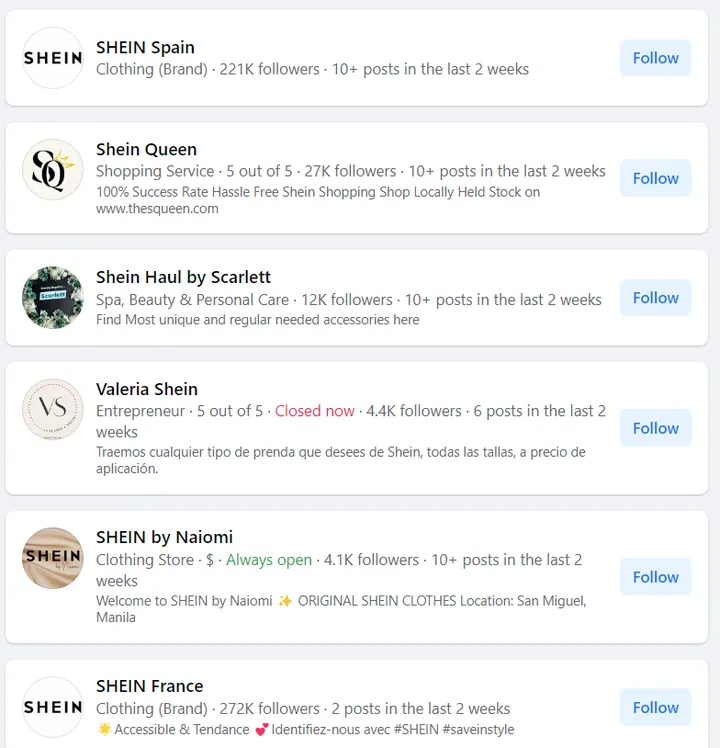Click the SHEIN France profile logo
This screenshot has width=720, height=748.
(52, 707)
